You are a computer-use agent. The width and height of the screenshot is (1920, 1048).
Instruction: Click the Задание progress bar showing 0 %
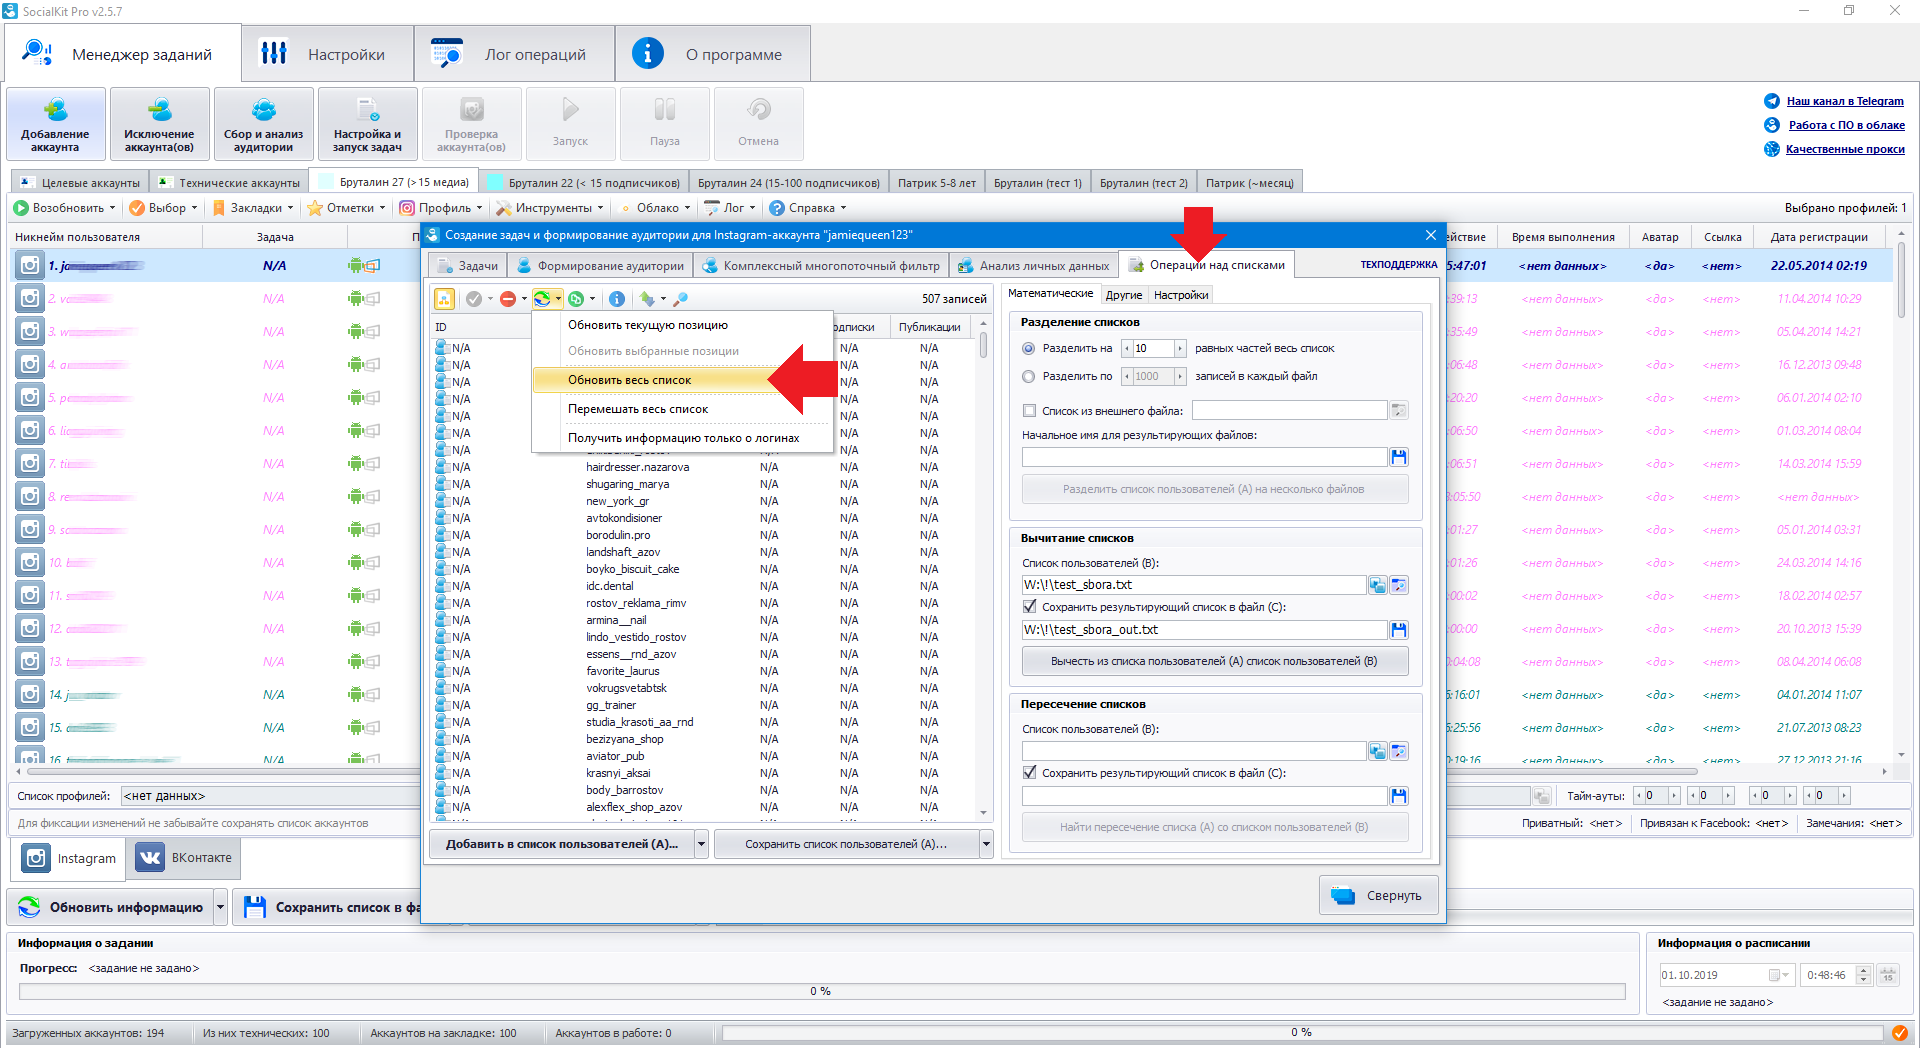[820, 991]
